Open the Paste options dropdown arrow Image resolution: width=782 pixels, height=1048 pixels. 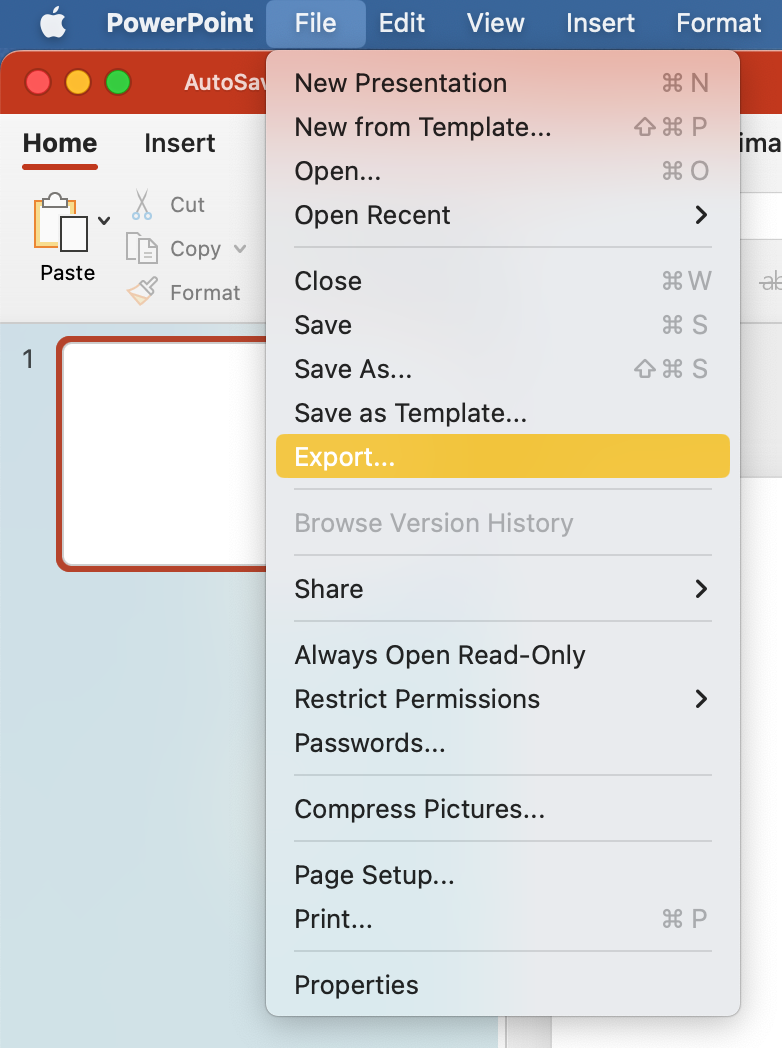click(x=104, y=221)
